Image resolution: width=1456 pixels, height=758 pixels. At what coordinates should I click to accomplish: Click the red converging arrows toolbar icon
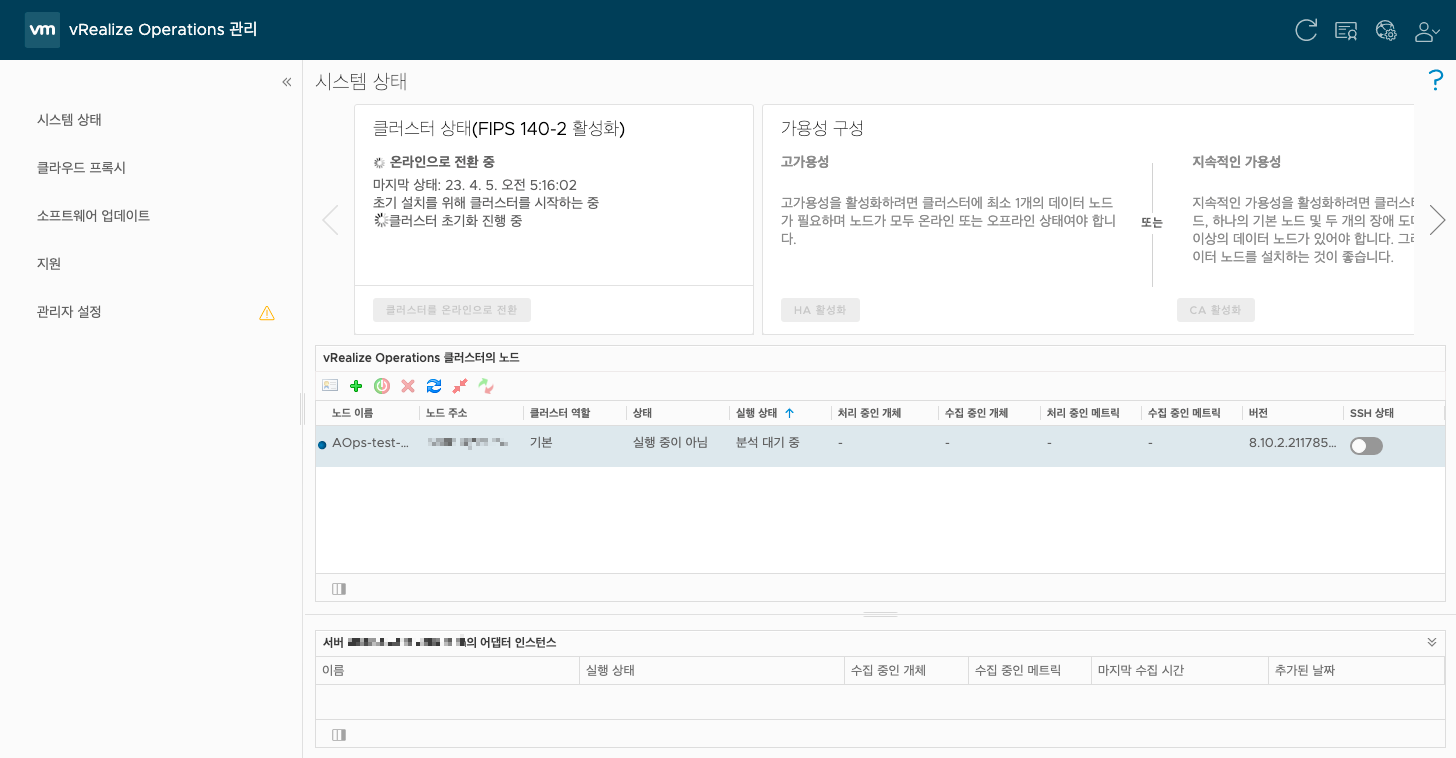click(460, 385)
